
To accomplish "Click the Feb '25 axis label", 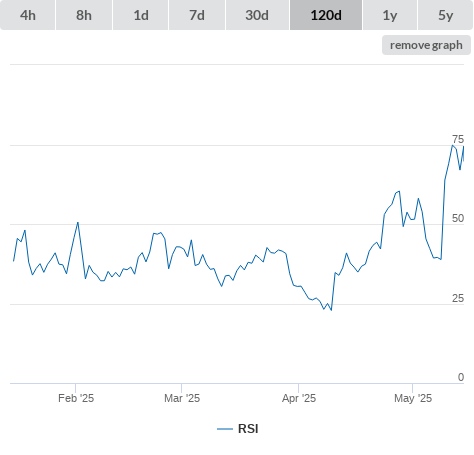I will [76, 398].
